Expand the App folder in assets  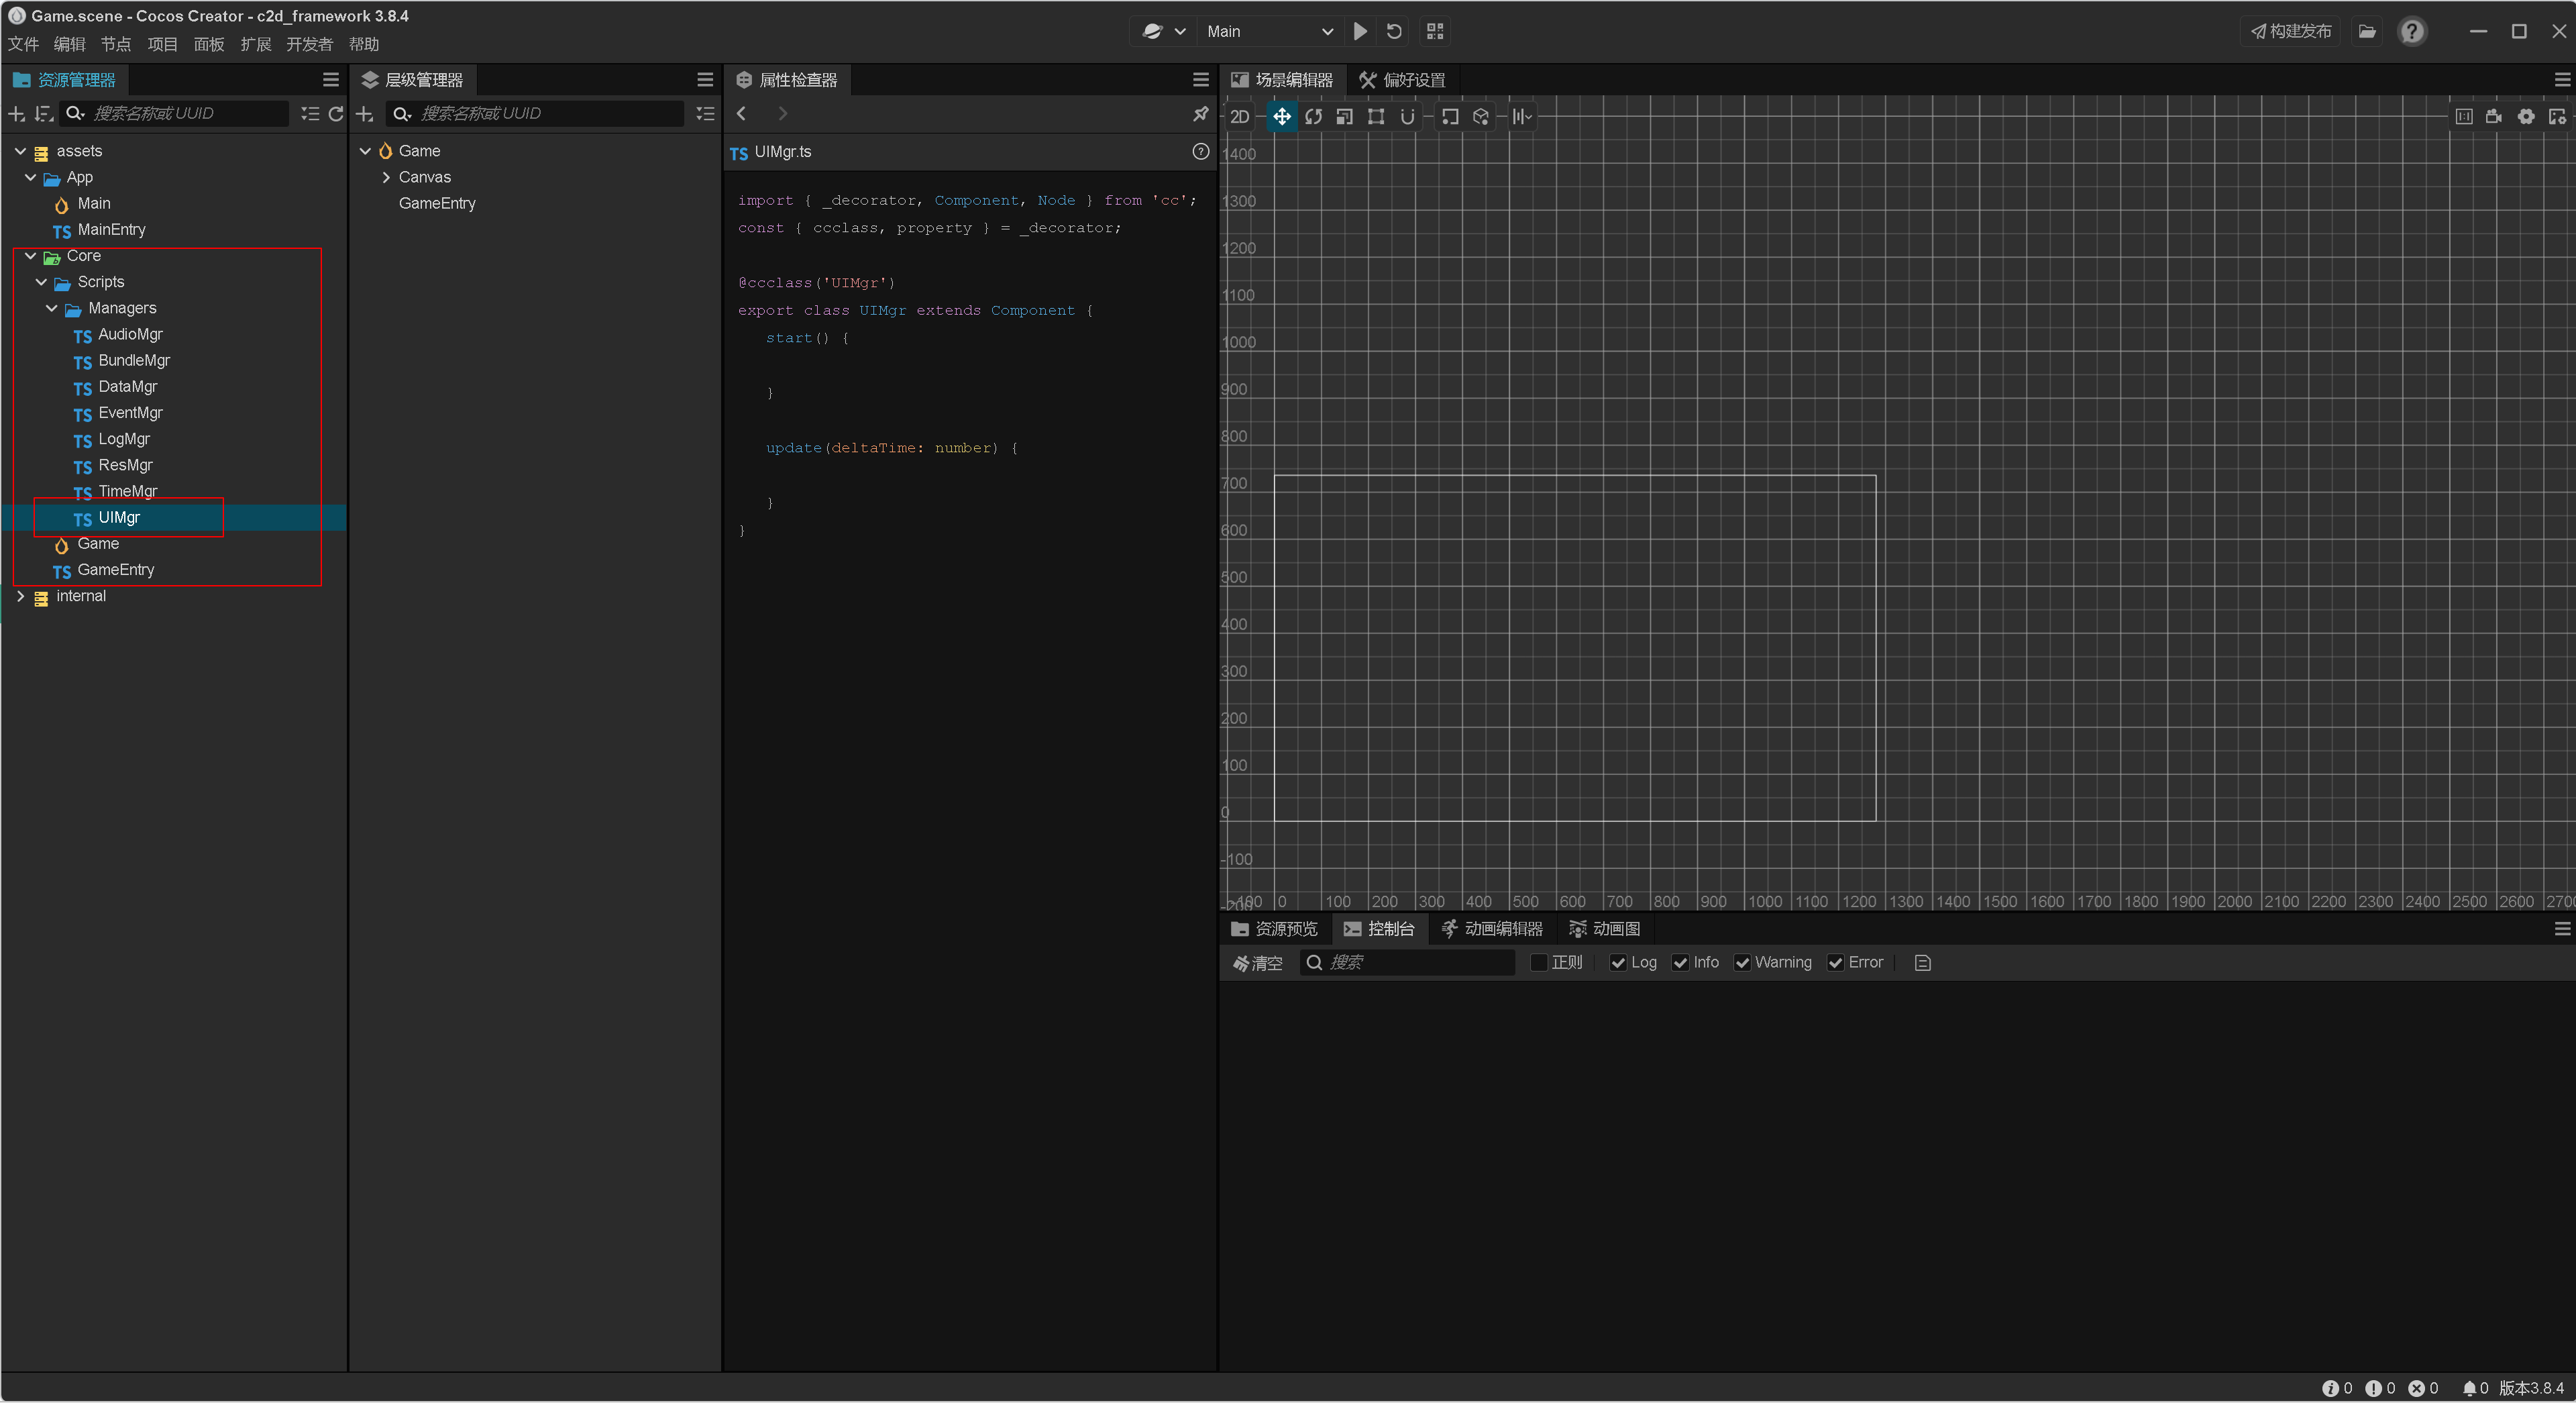click(x=30, y=176)
